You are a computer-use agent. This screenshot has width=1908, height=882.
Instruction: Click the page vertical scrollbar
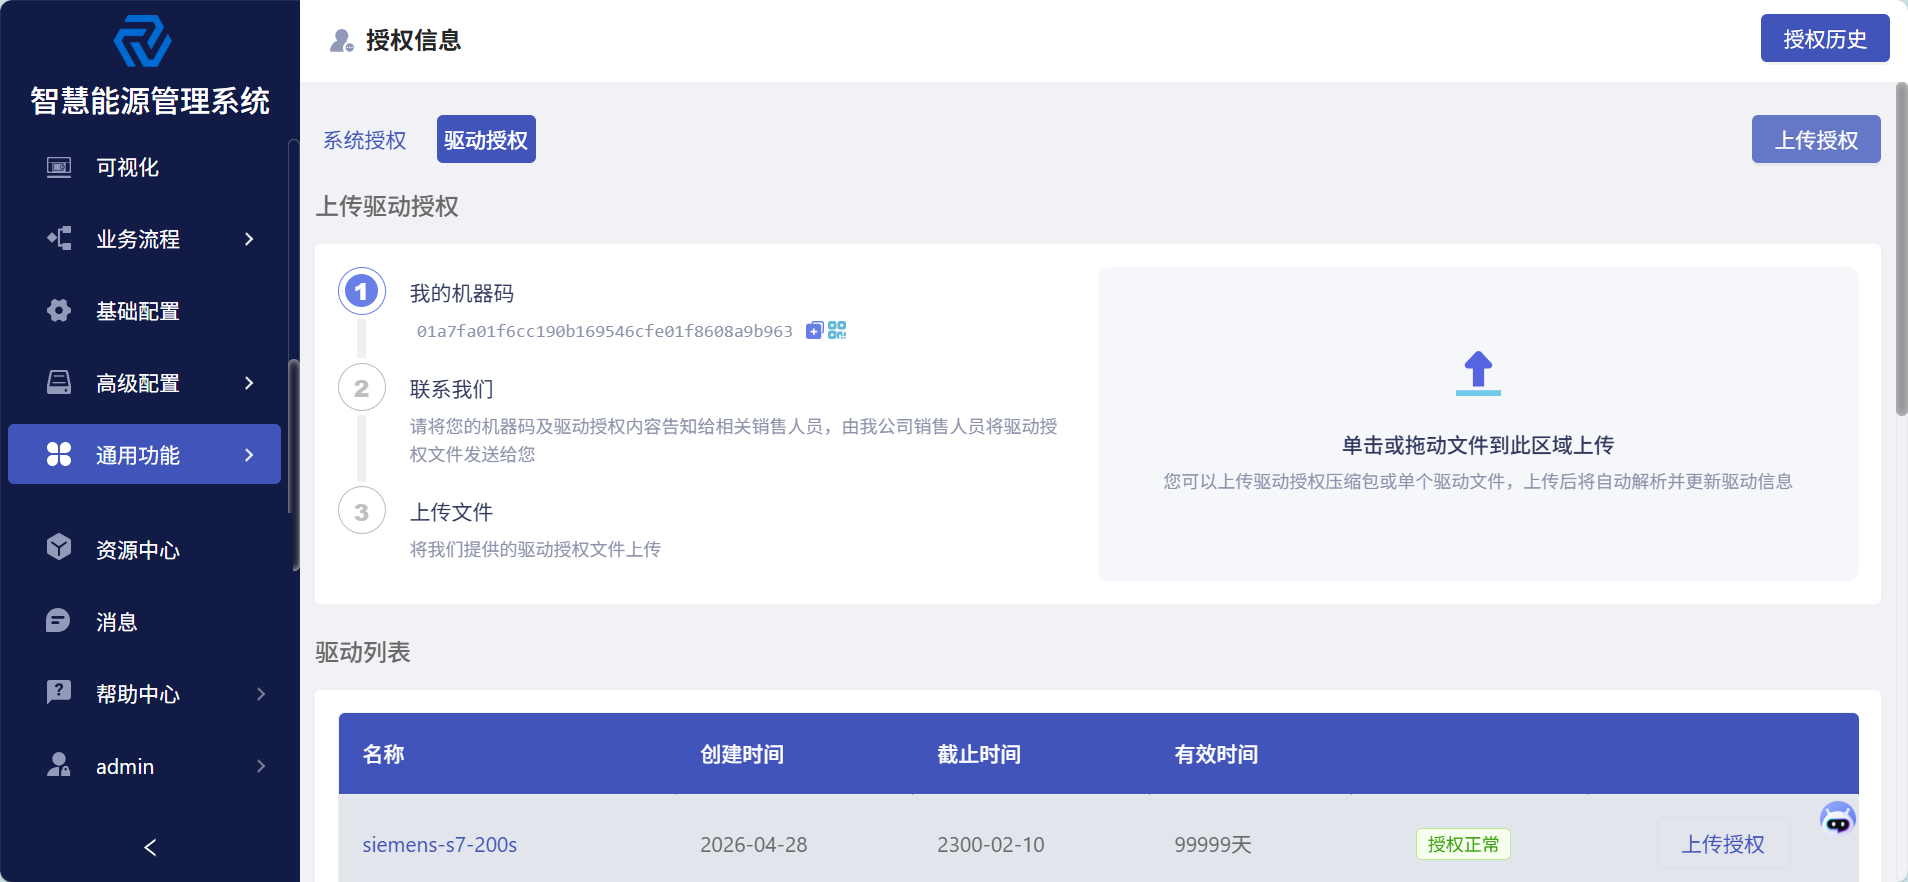pos(1901,248)
